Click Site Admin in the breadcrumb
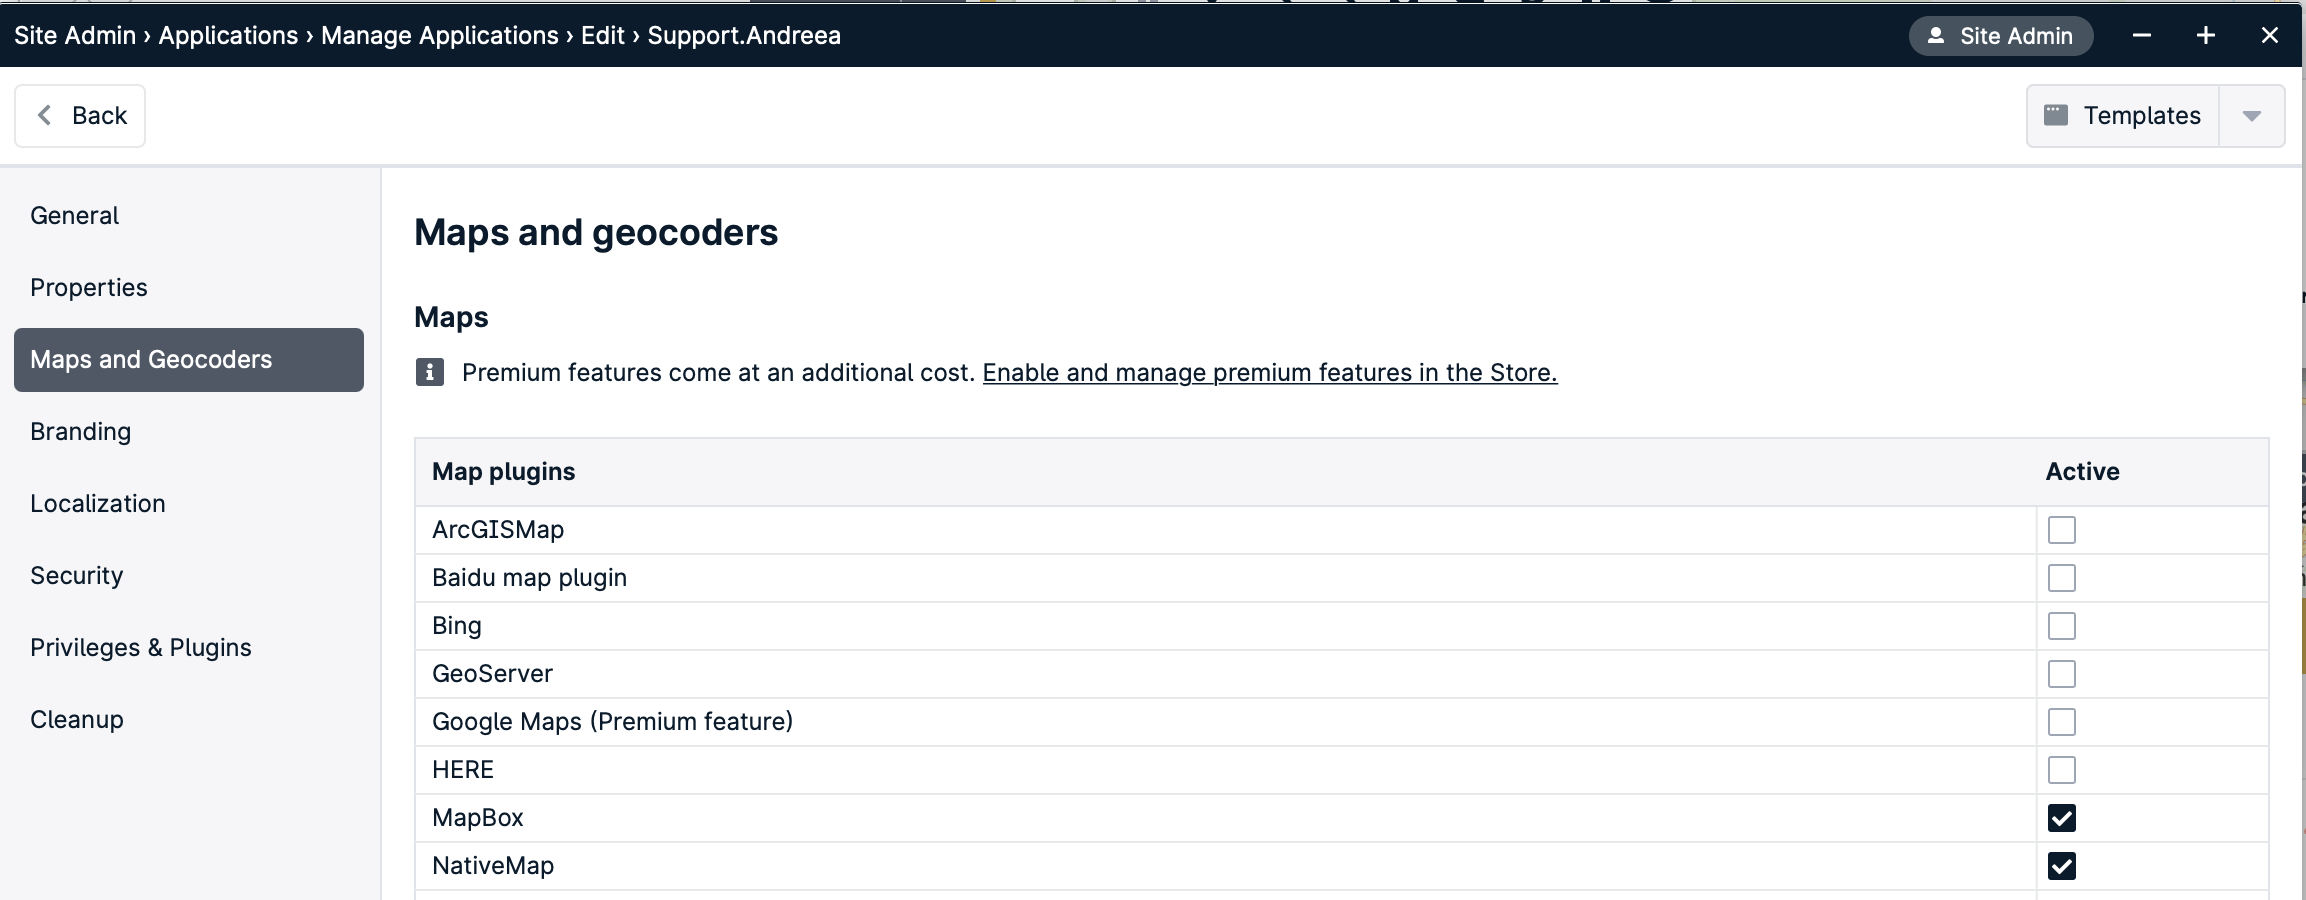The width and height of the screenshot is (2306, 900). [75, 35]
